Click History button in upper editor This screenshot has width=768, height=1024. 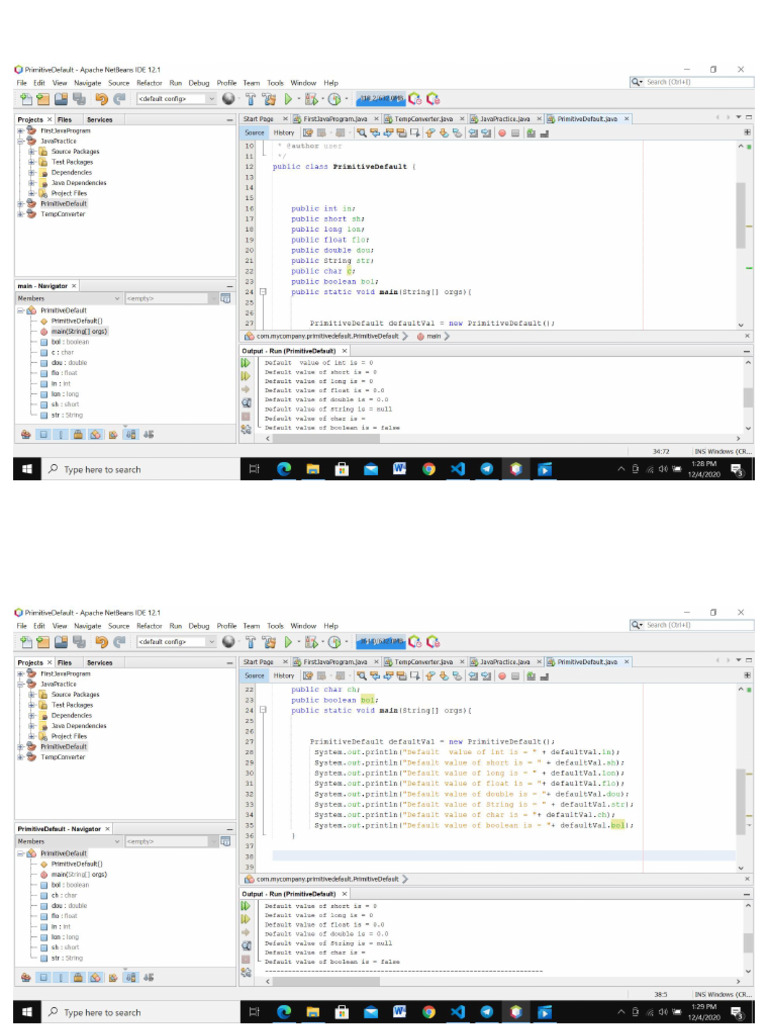283,133
